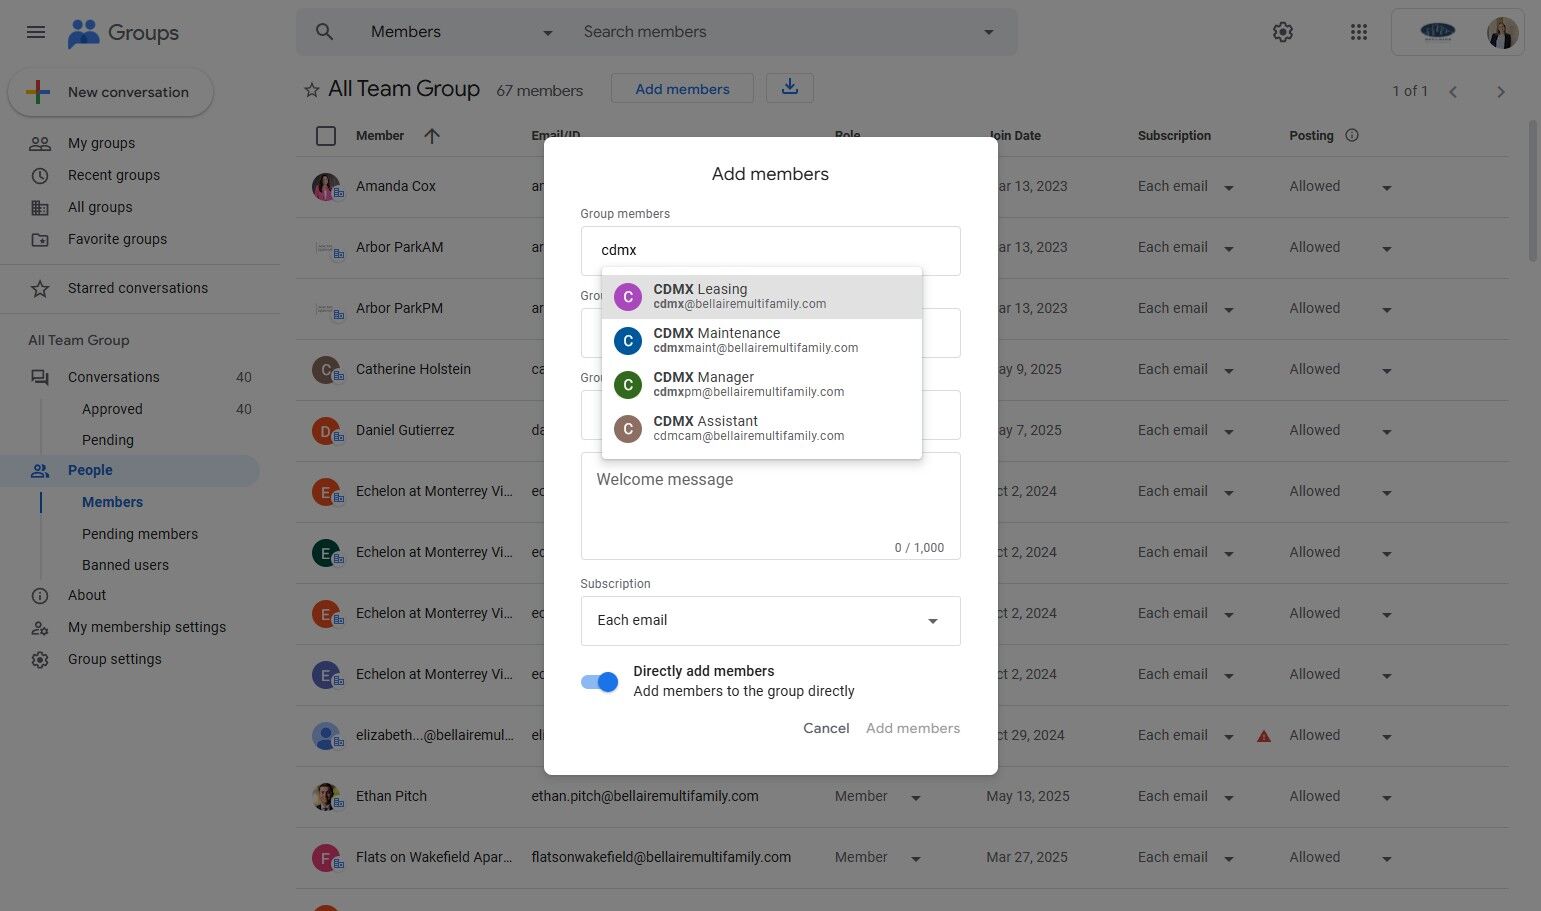Select the CDMX Manager suggestion
Image resolution: width=1541 pixels, height=911 pixels.
(762, 385)
